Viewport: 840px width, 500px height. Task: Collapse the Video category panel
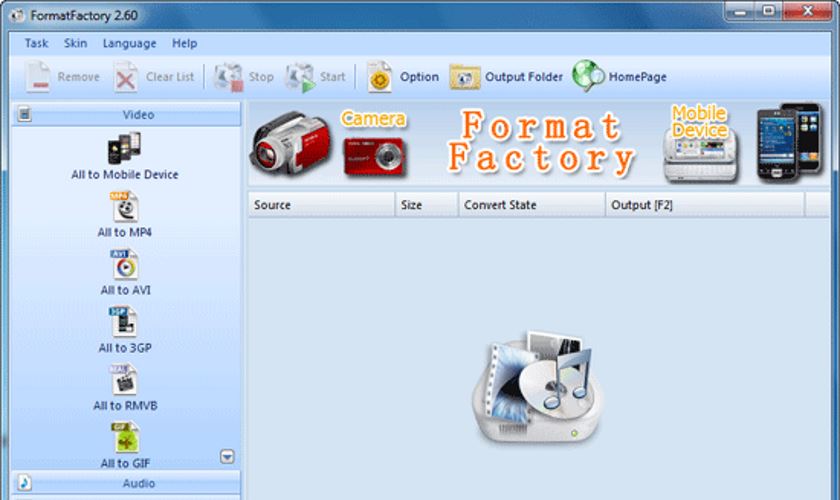tap(124, 114)
